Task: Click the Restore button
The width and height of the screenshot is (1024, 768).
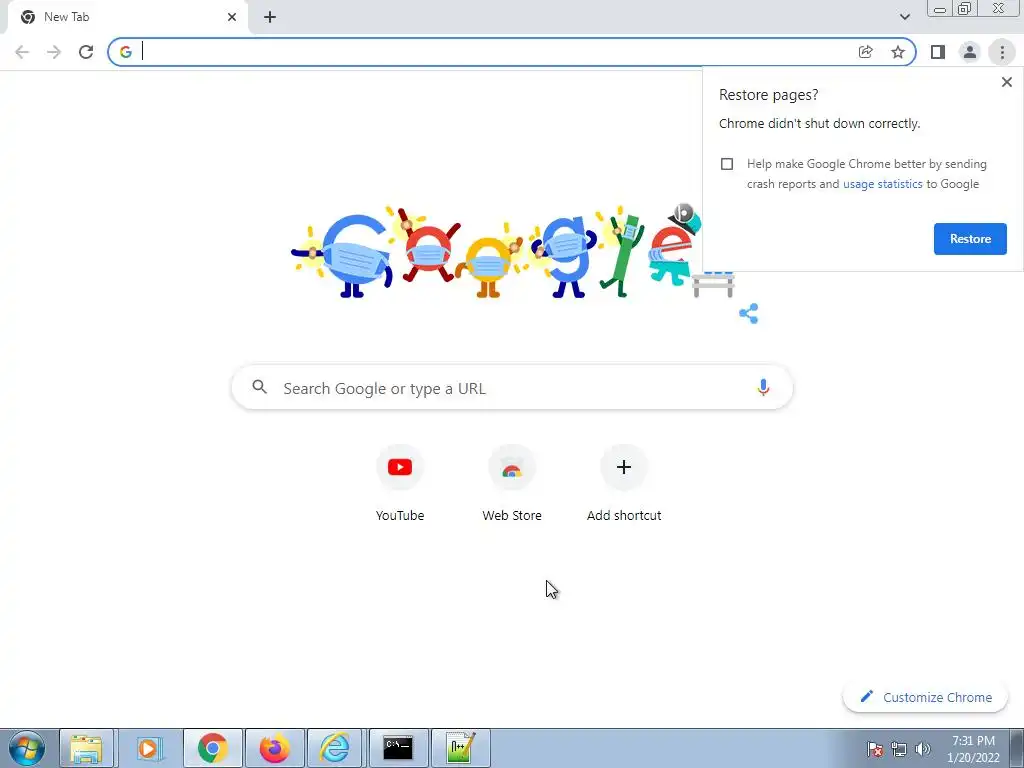Action: tap(970, 239)
